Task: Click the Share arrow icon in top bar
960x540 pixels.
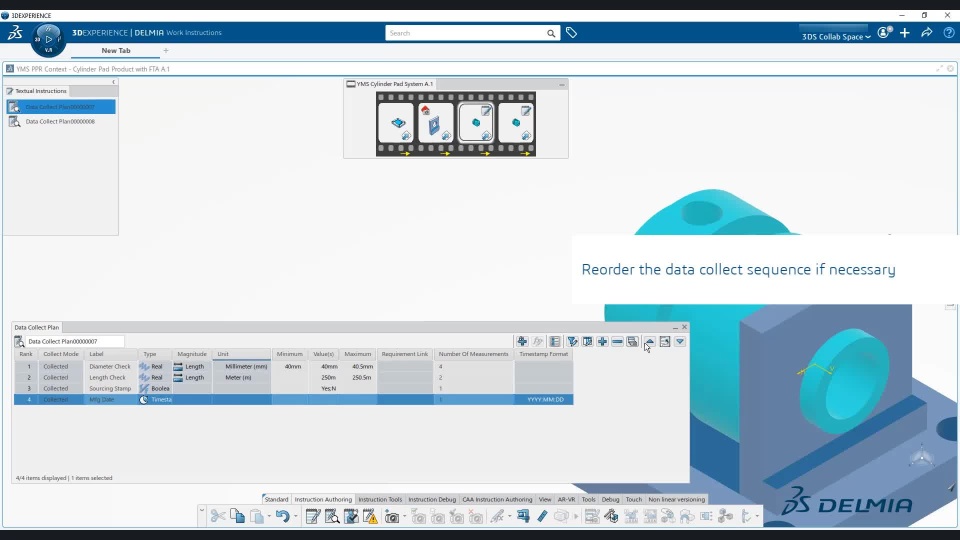Action: pos(926,33)
